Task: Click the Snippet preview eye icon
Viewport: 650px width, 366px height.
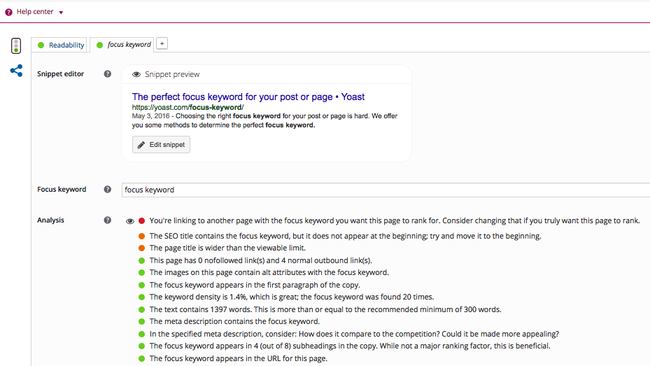Action: click(136, 75)
